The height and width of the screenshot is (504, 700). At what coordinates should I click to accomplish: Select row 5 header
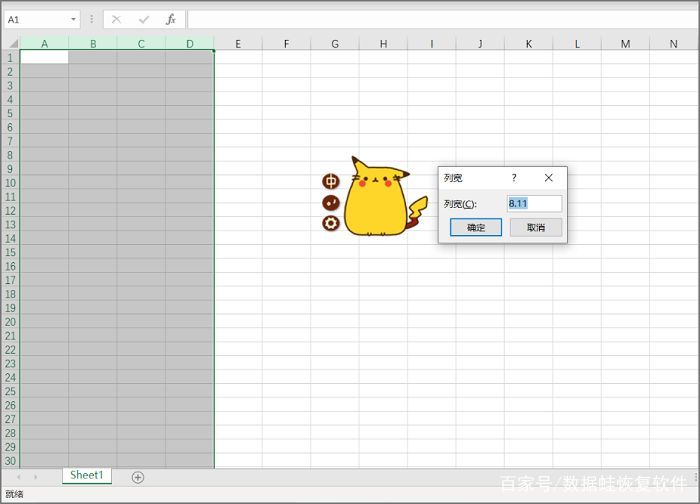[10, 113]
